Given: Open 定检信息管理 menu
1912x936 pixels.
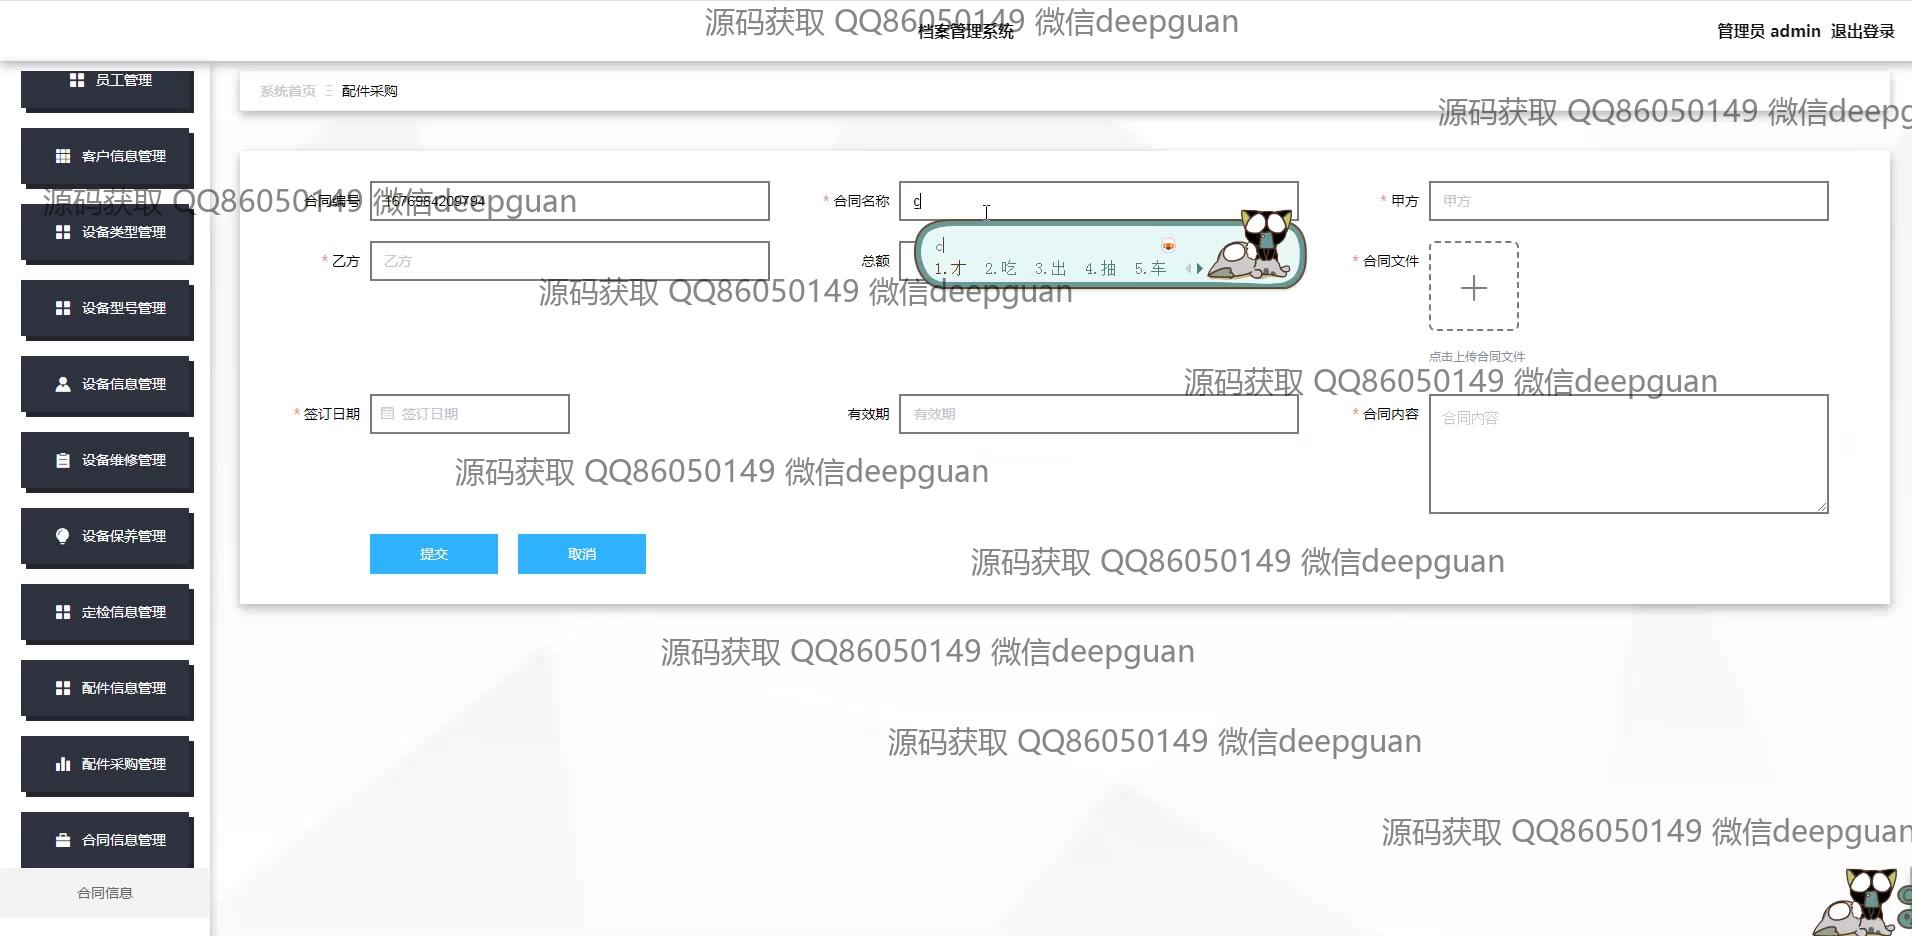Looking at the screenshot, I should pos(107,613).
